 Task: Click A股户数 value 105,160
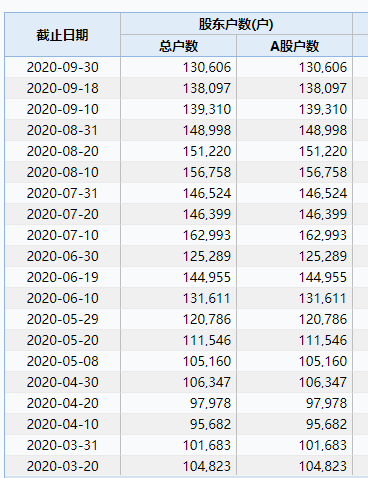tap(323, 361)
